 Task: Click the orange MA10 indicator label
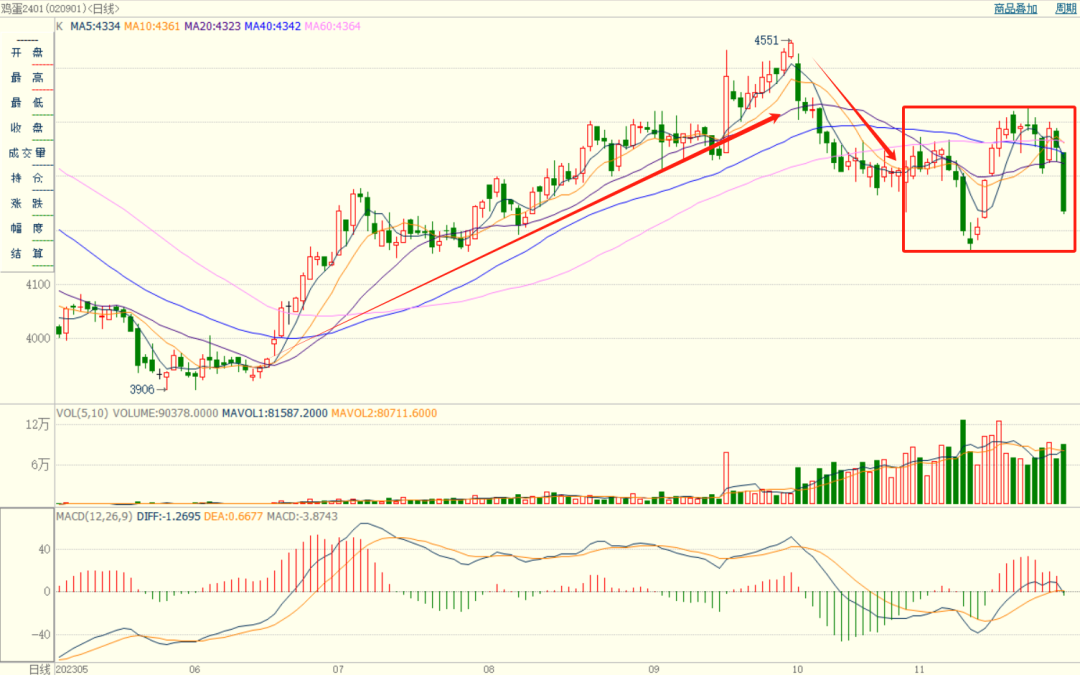155,26
